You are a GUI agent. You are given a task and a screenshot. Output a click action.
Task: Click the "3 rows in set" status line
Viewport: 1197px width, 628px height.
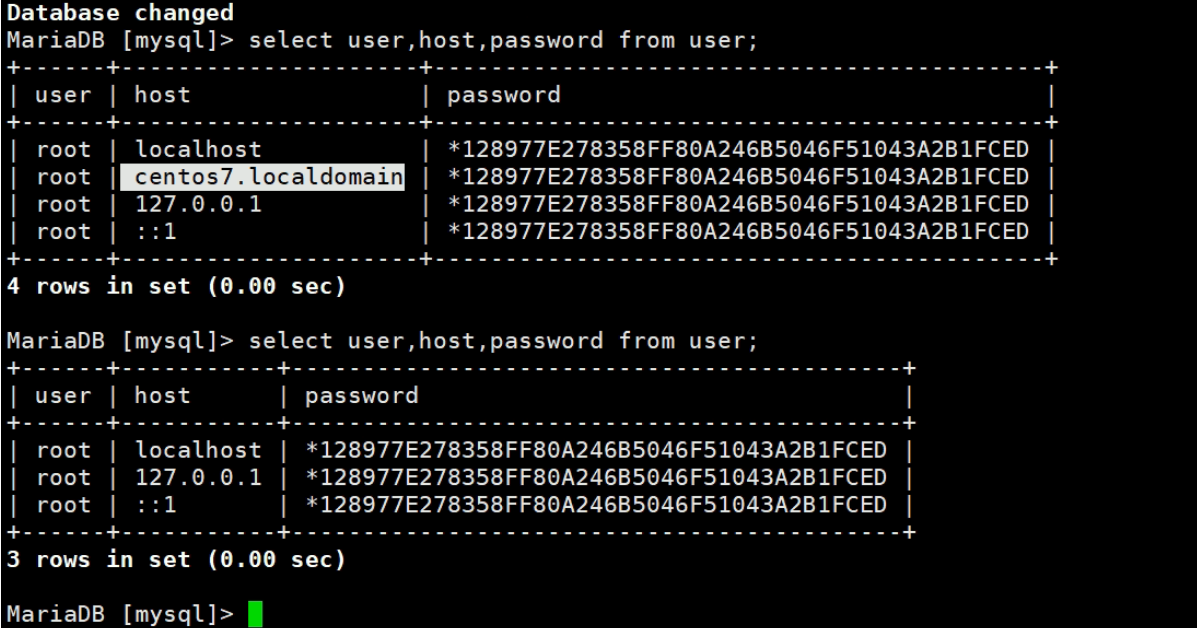pyautogui.click(x=176, y=559)
